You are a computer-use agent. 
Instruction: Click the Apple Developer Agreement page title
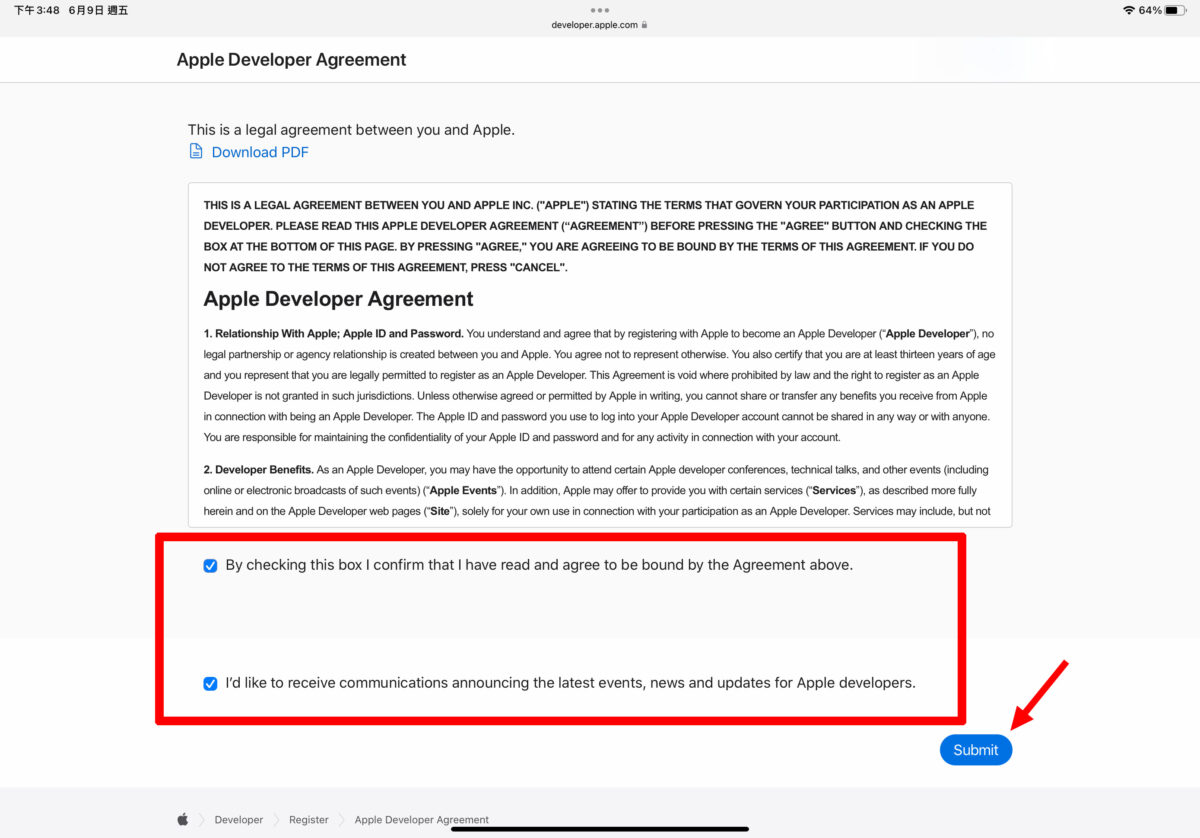click(291, 60)
